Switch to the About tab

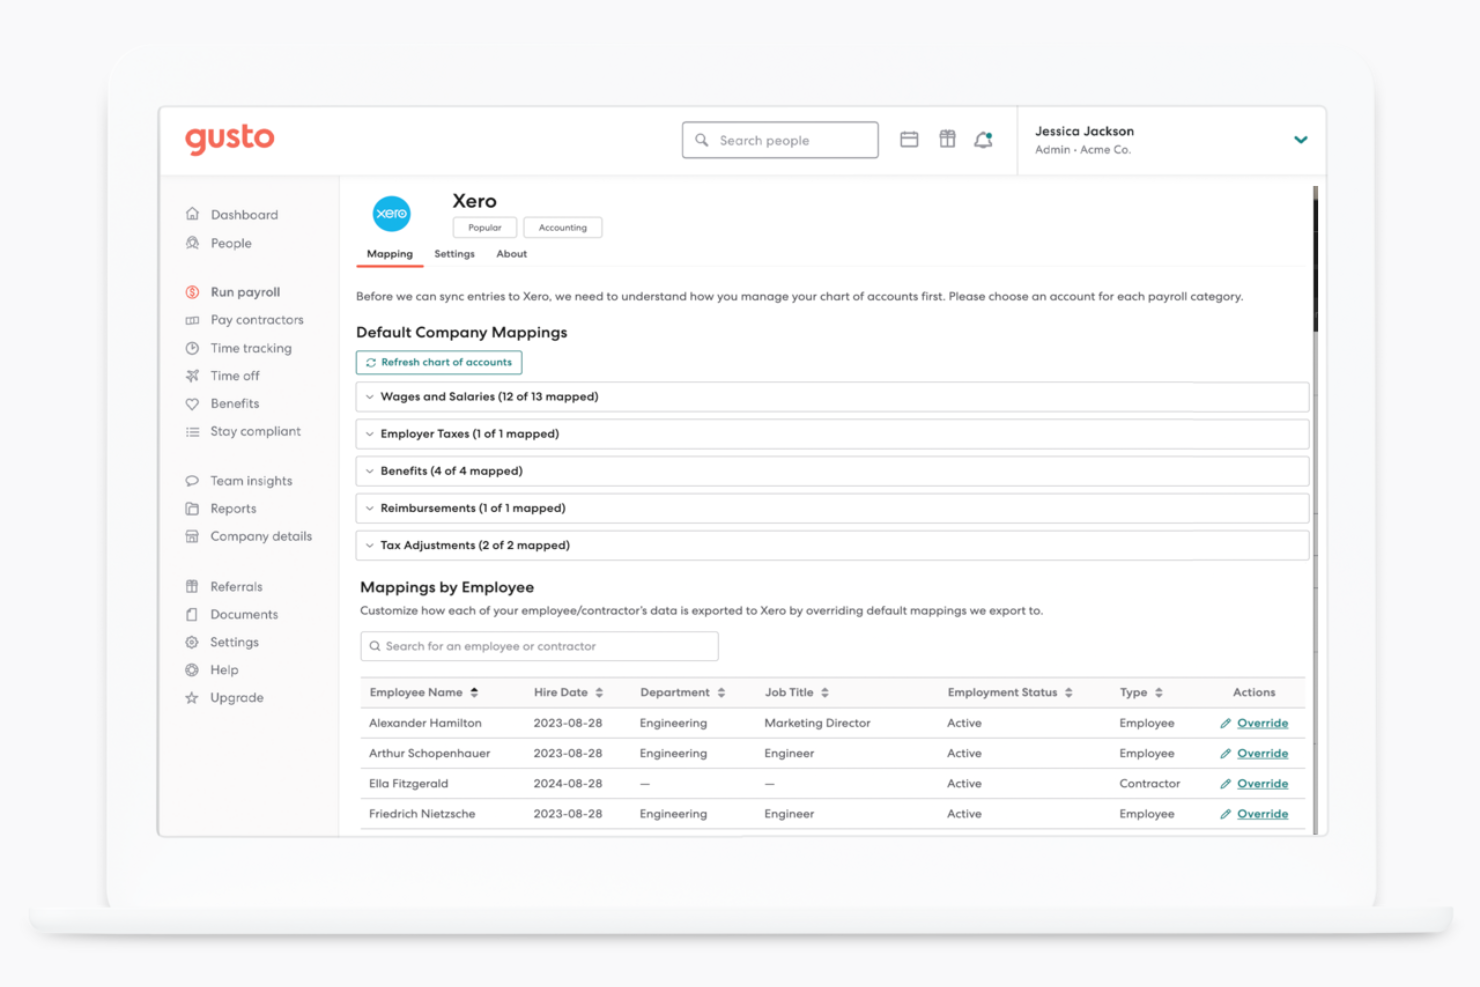[511, 254]
